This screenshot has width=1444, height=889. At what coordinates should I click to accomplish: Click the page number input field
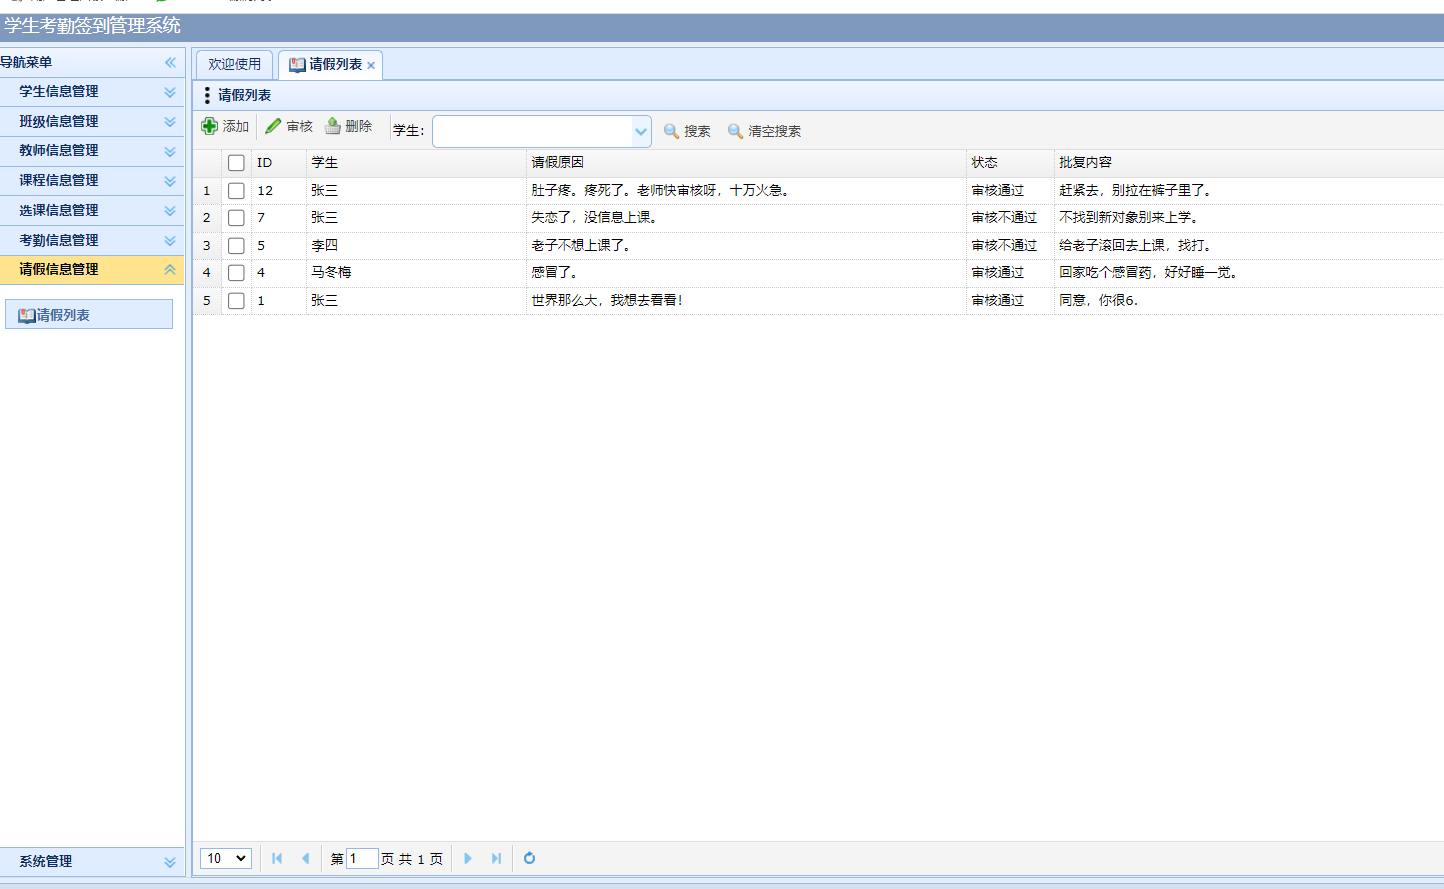(x=362, y=858)
